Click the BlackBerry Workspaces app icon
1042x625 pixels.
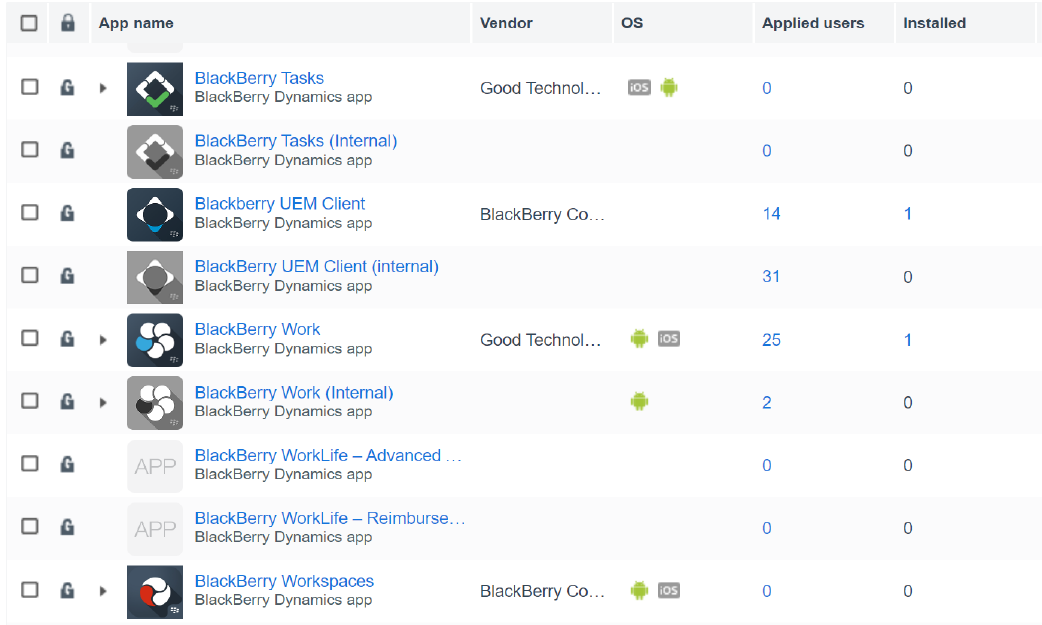point(155,592)
